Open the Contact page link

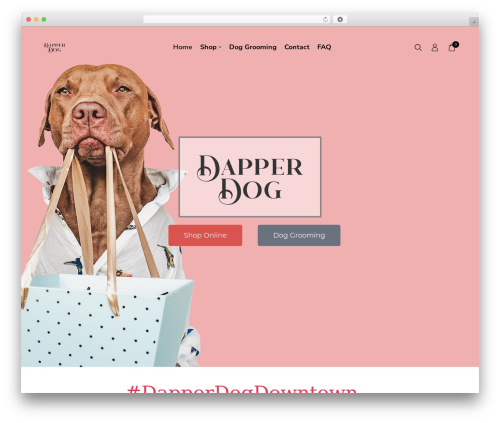coord(297,47)
